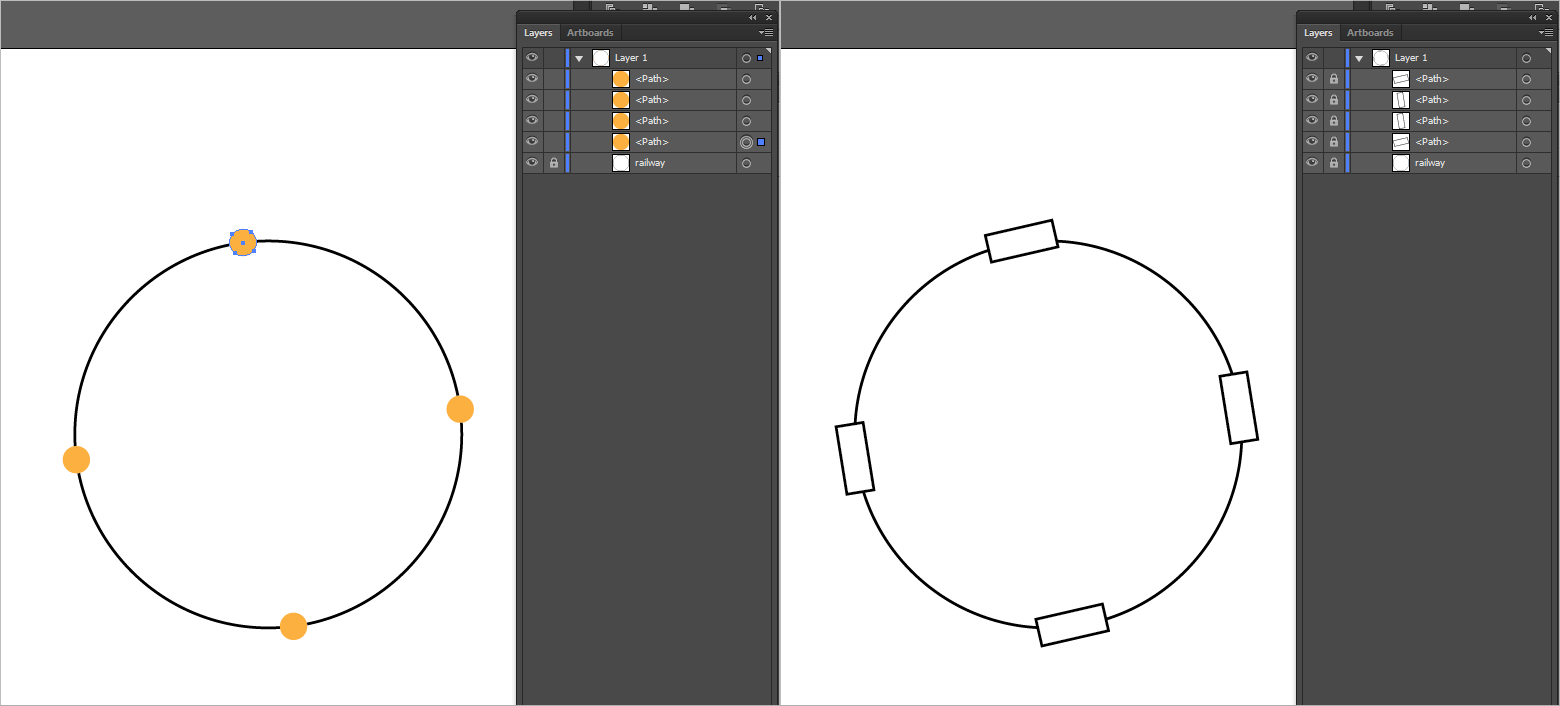This screenshot has width=1560, height=706.
Task: Unlock the first <Path> layer in right panel
Action: 1334,78
